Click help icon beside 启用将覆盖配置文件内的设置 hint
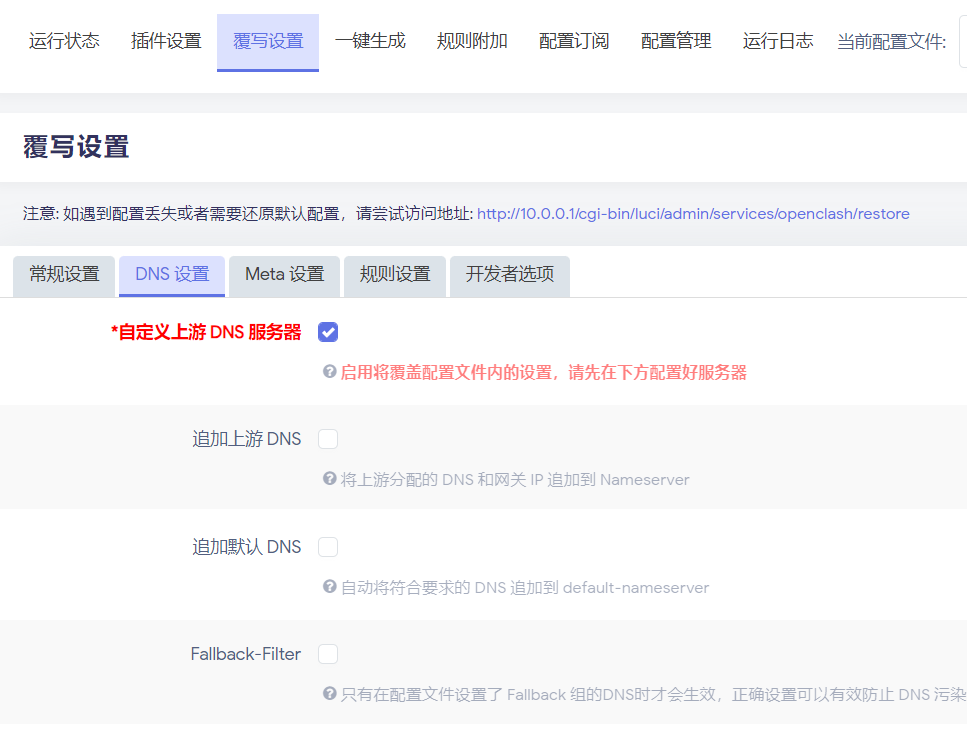The image size is (967, 732). (x=329, y=372)
